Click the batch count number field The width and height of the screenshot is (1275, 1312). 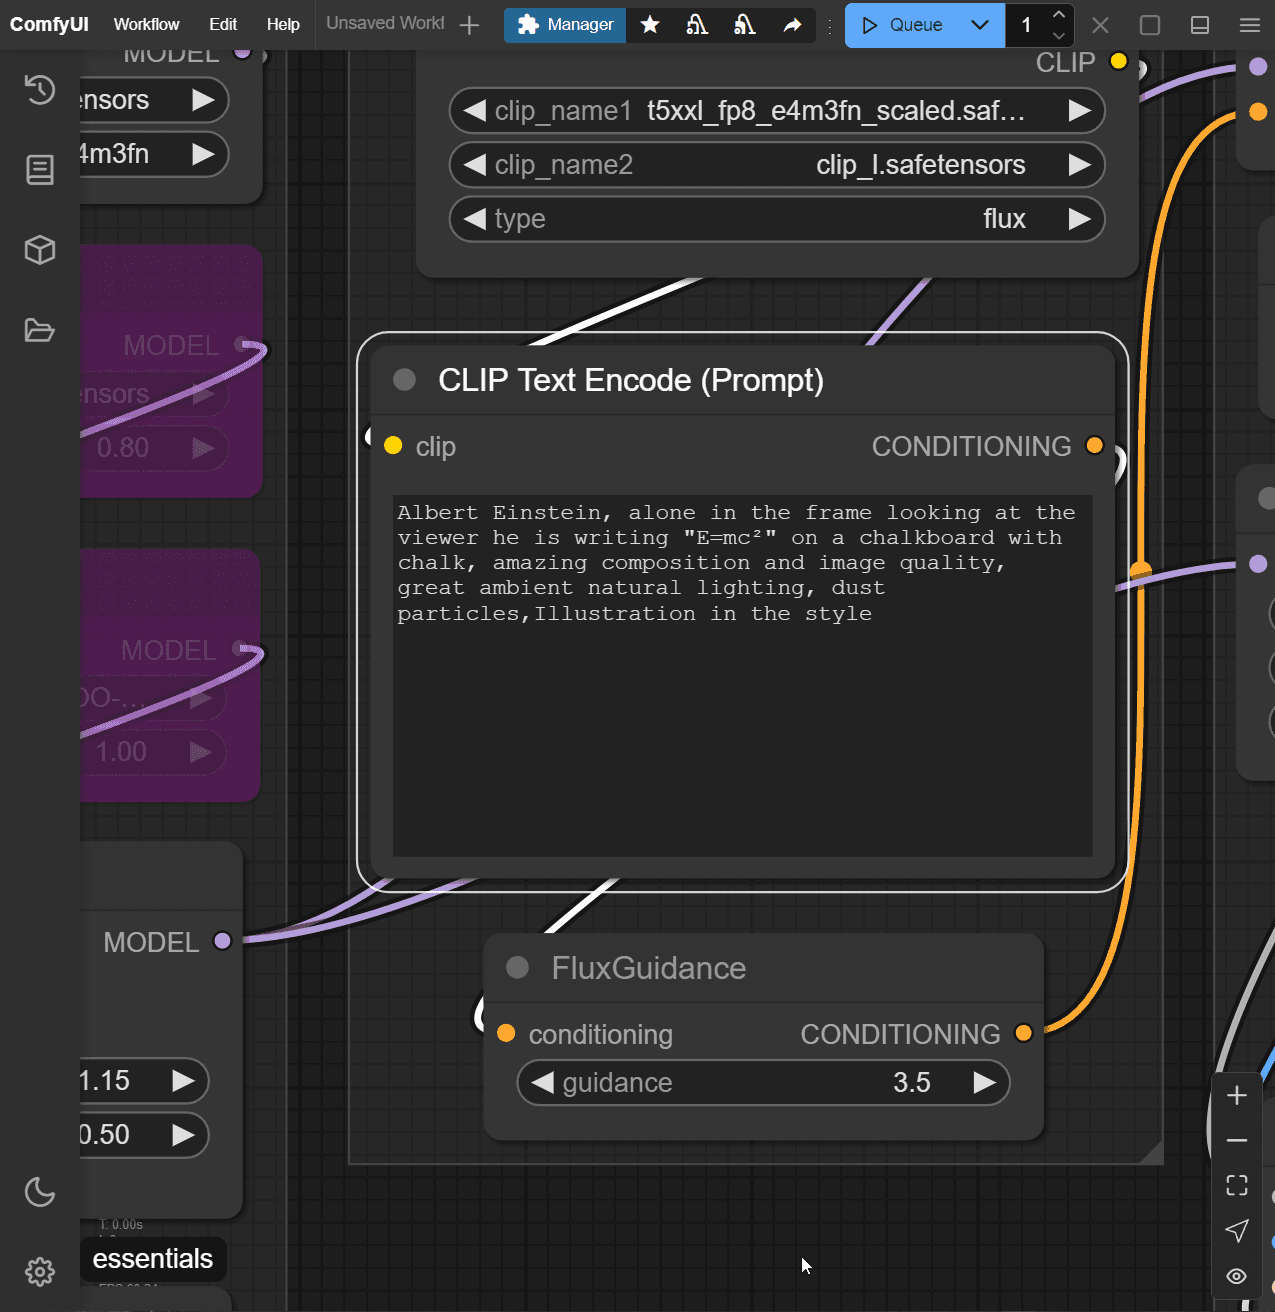[1027, 25]
